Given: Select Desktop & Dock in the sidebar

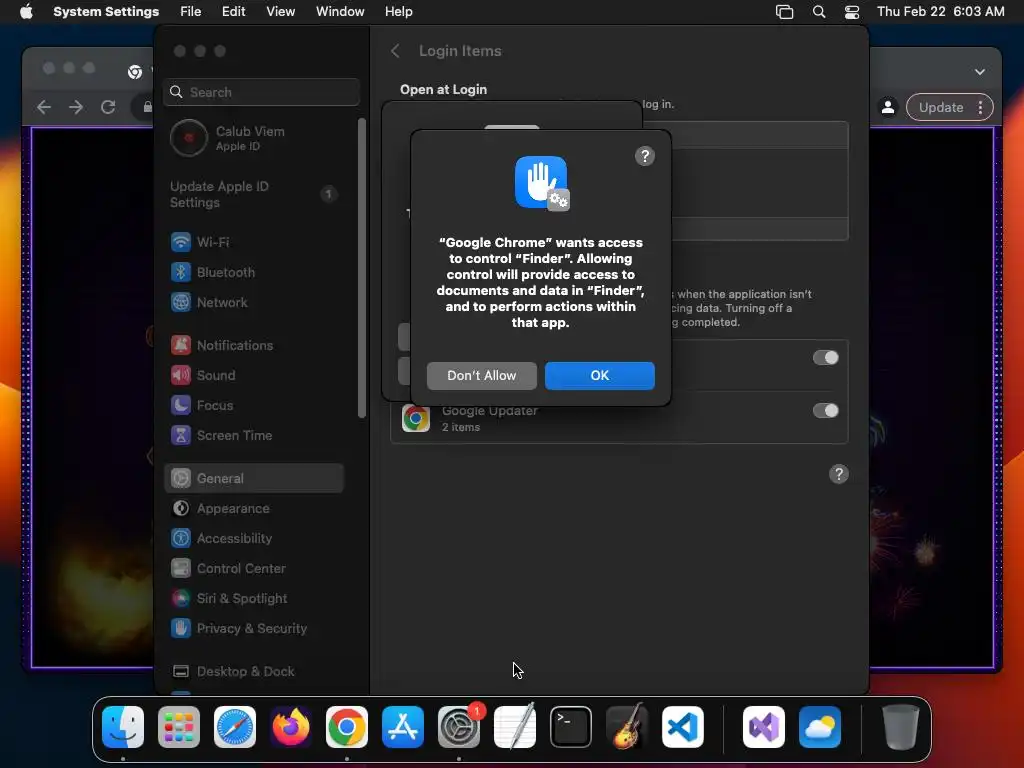Looking at the screenshot, I should pos(253,671).
